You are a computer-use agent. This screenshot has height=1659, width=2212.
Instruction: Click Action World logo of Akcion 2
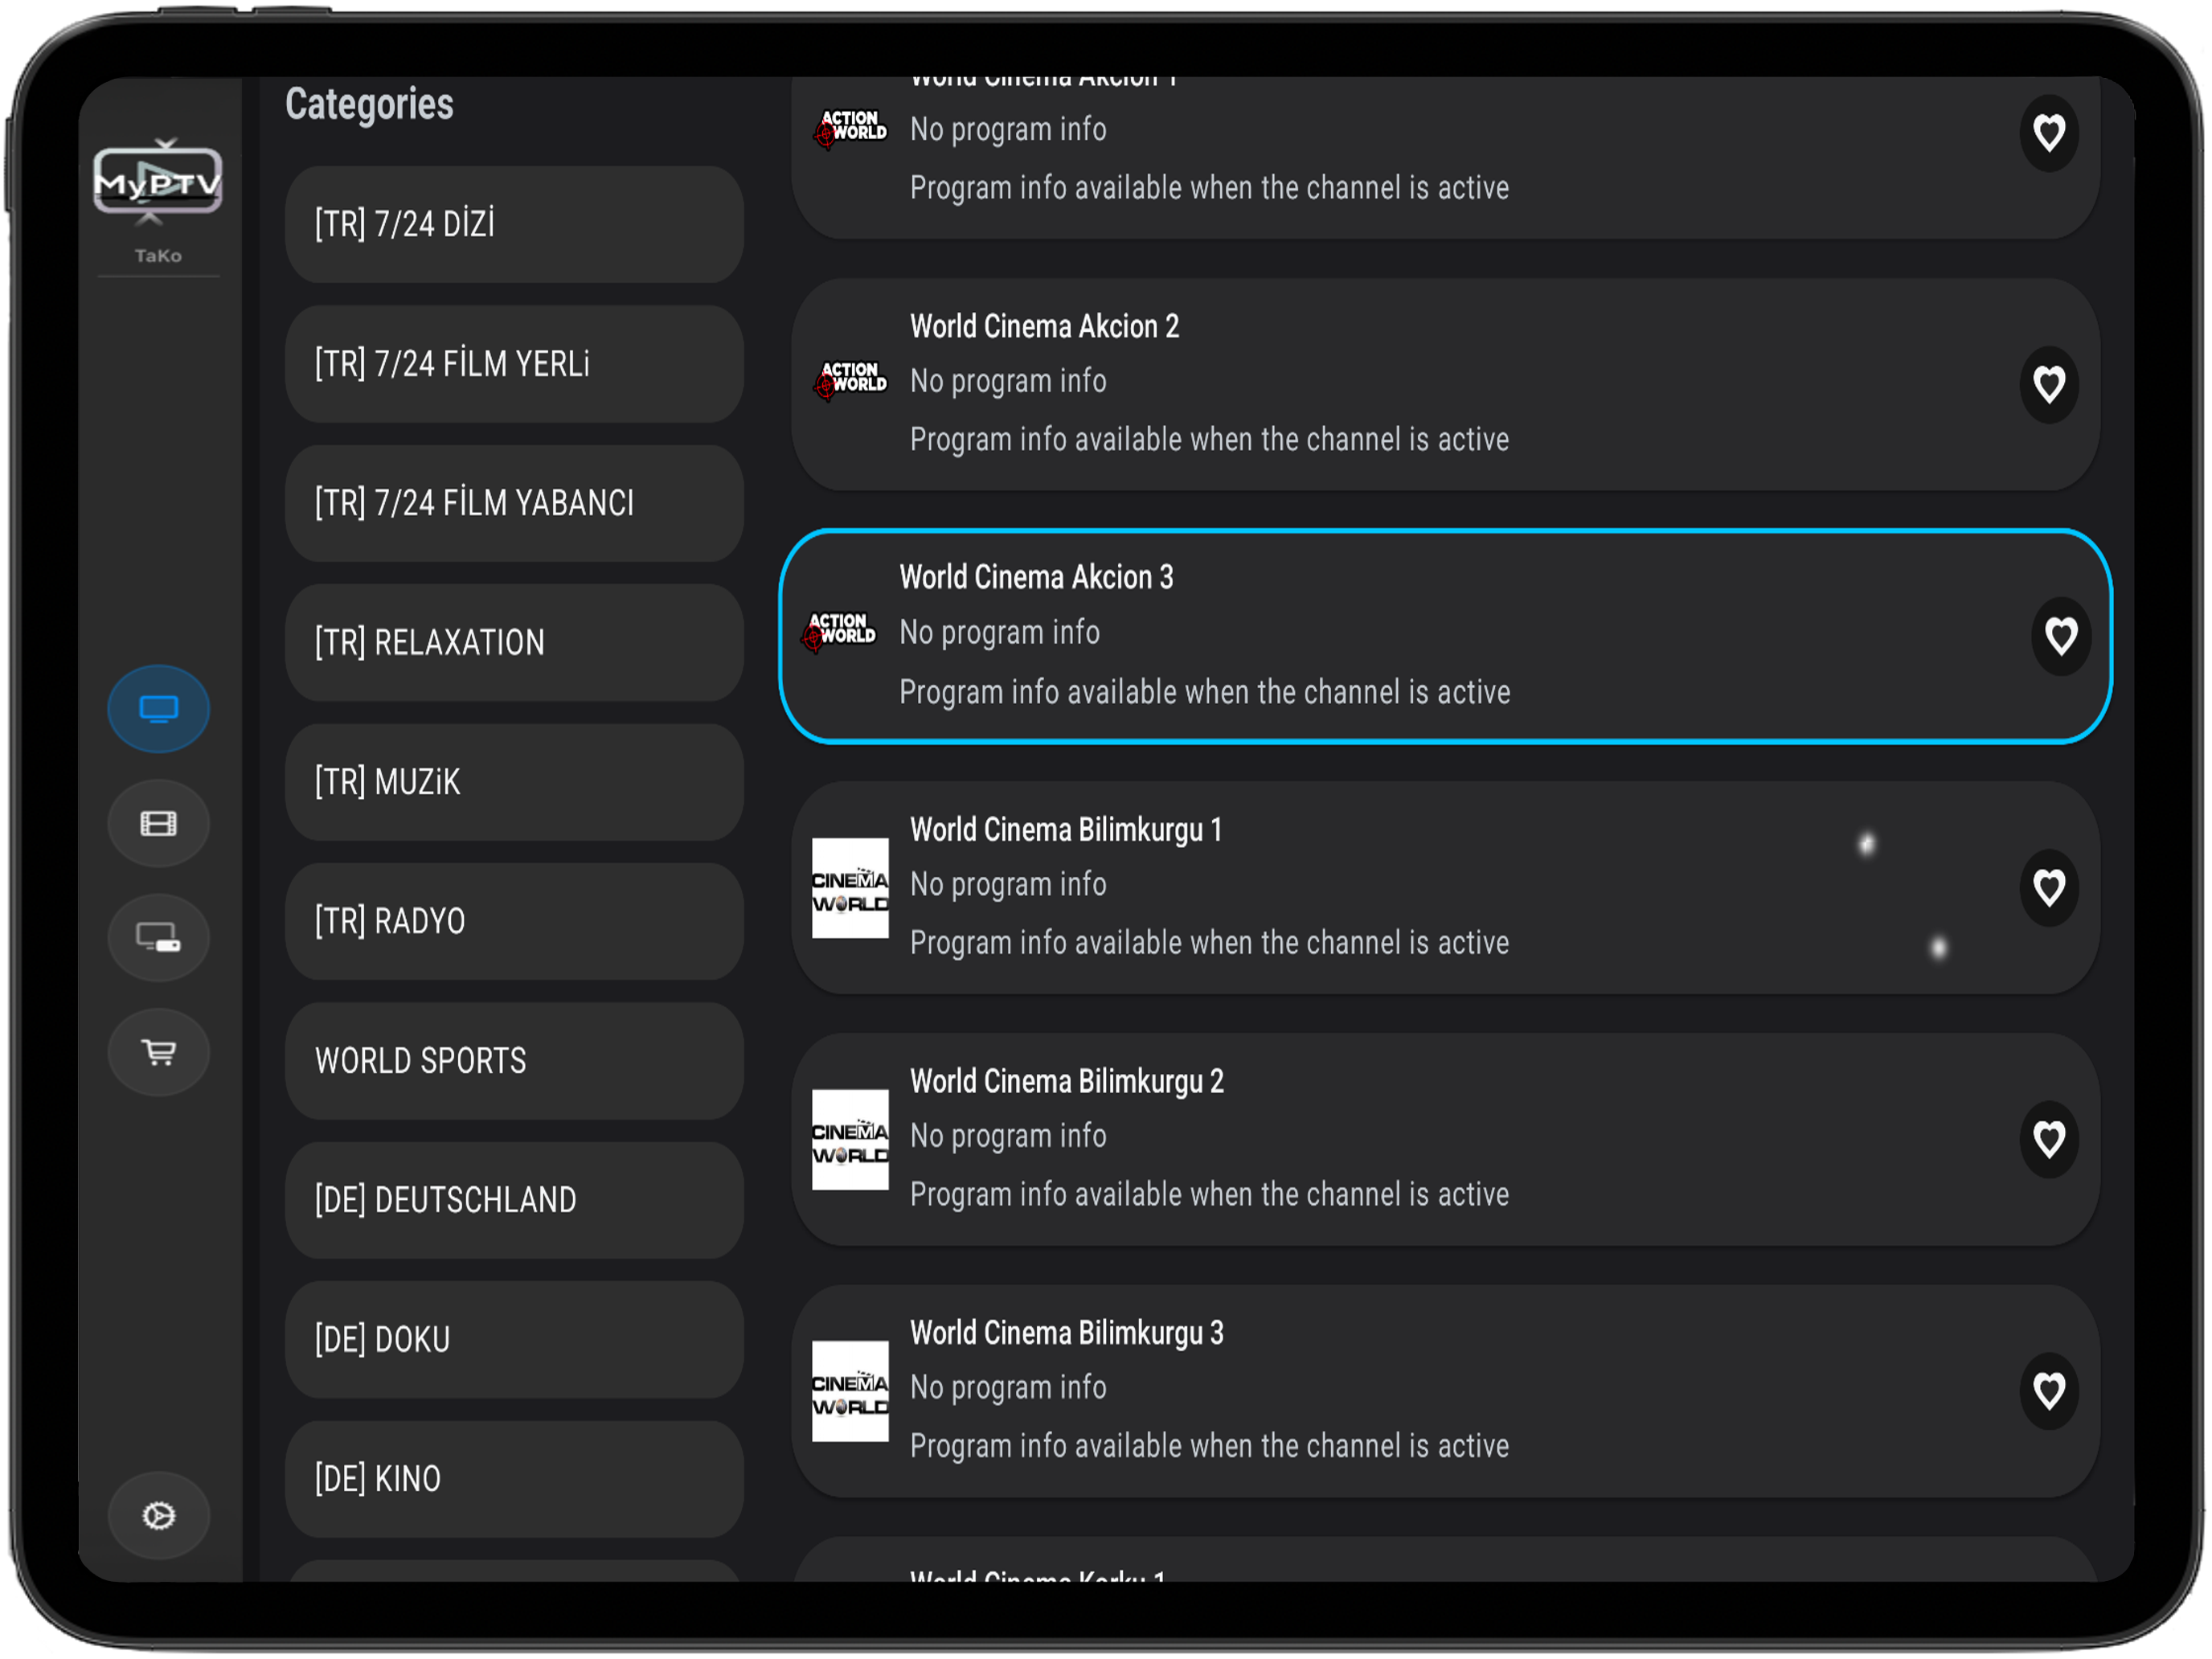point(850,380)
